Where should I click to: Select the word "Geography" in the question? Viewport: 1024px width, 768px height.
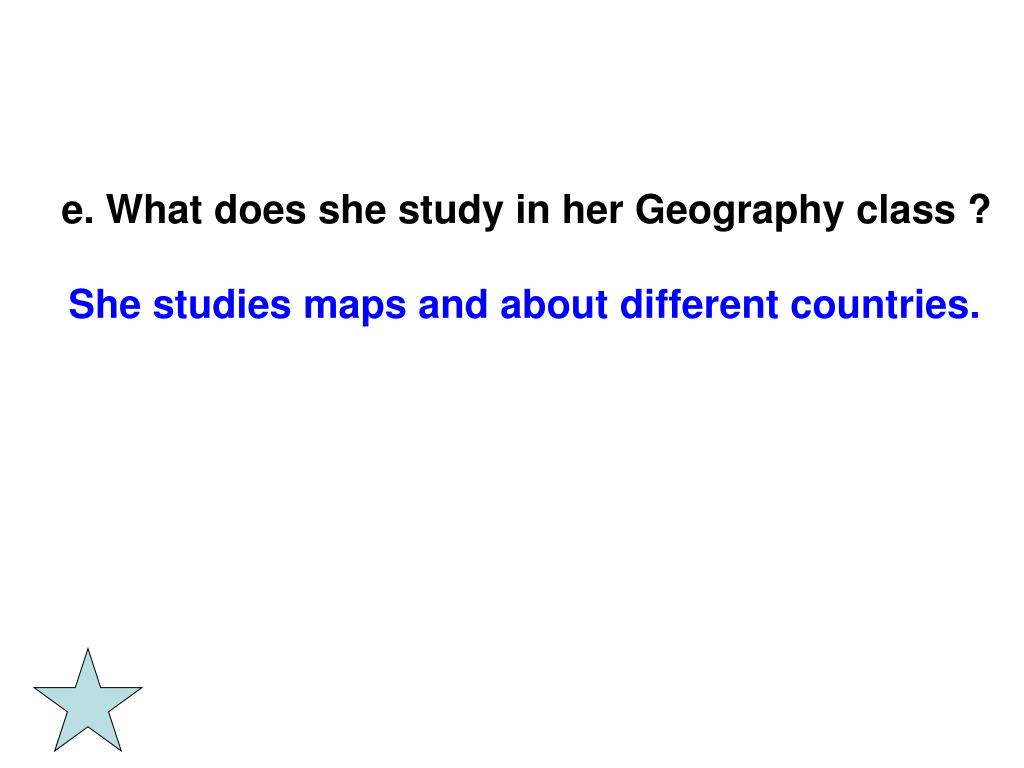point(739,212)
